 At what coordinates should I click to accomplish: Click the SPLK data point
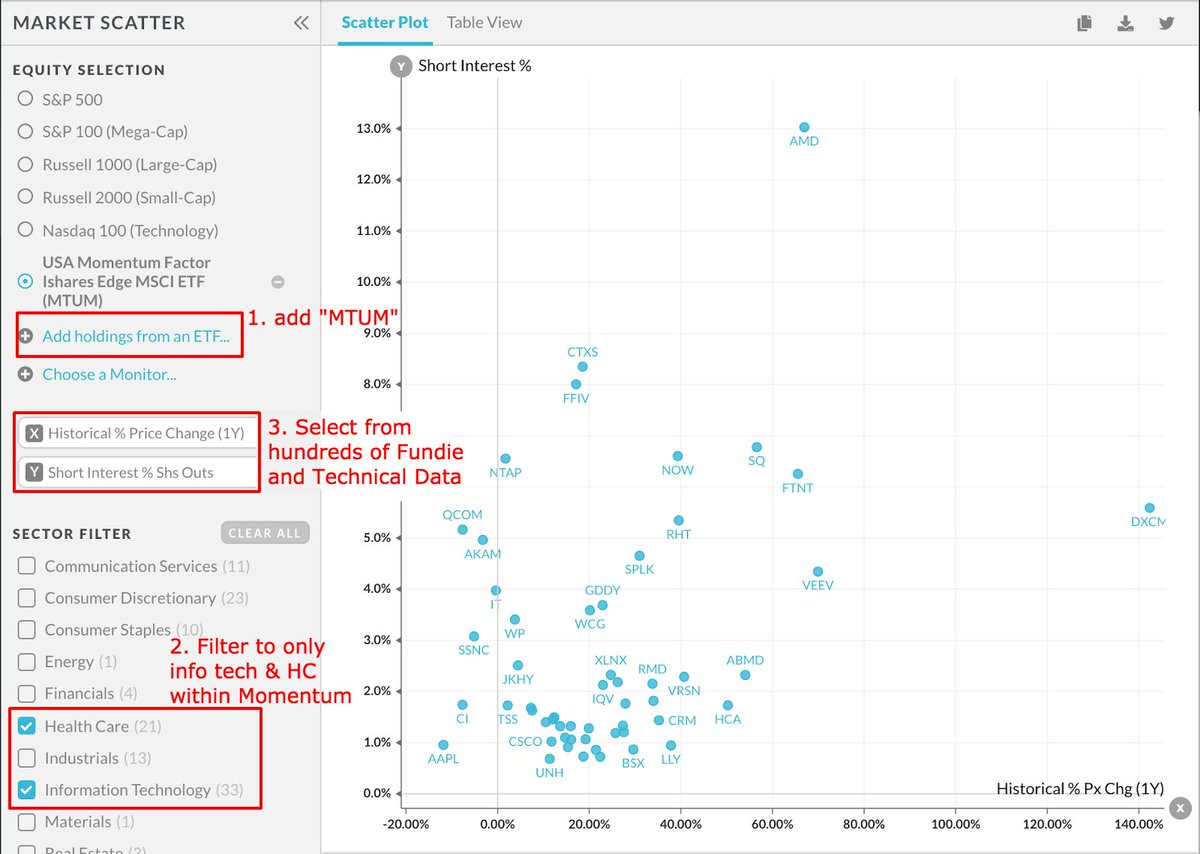pyautogui.click(x=639, y=555)
